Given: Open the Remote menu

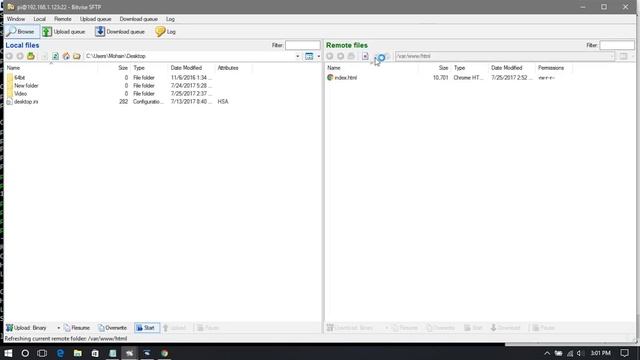Looking at the screenshot, I should pos(62,19).
